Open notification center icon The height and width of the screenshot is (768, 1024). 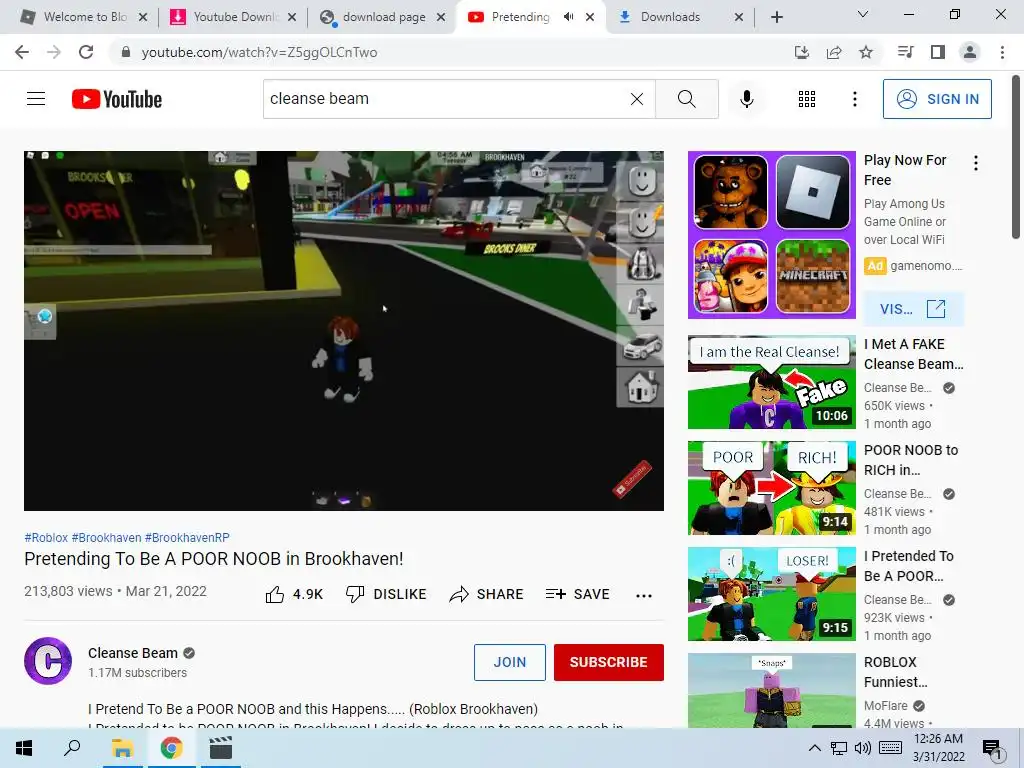click(x=992, y=749)
